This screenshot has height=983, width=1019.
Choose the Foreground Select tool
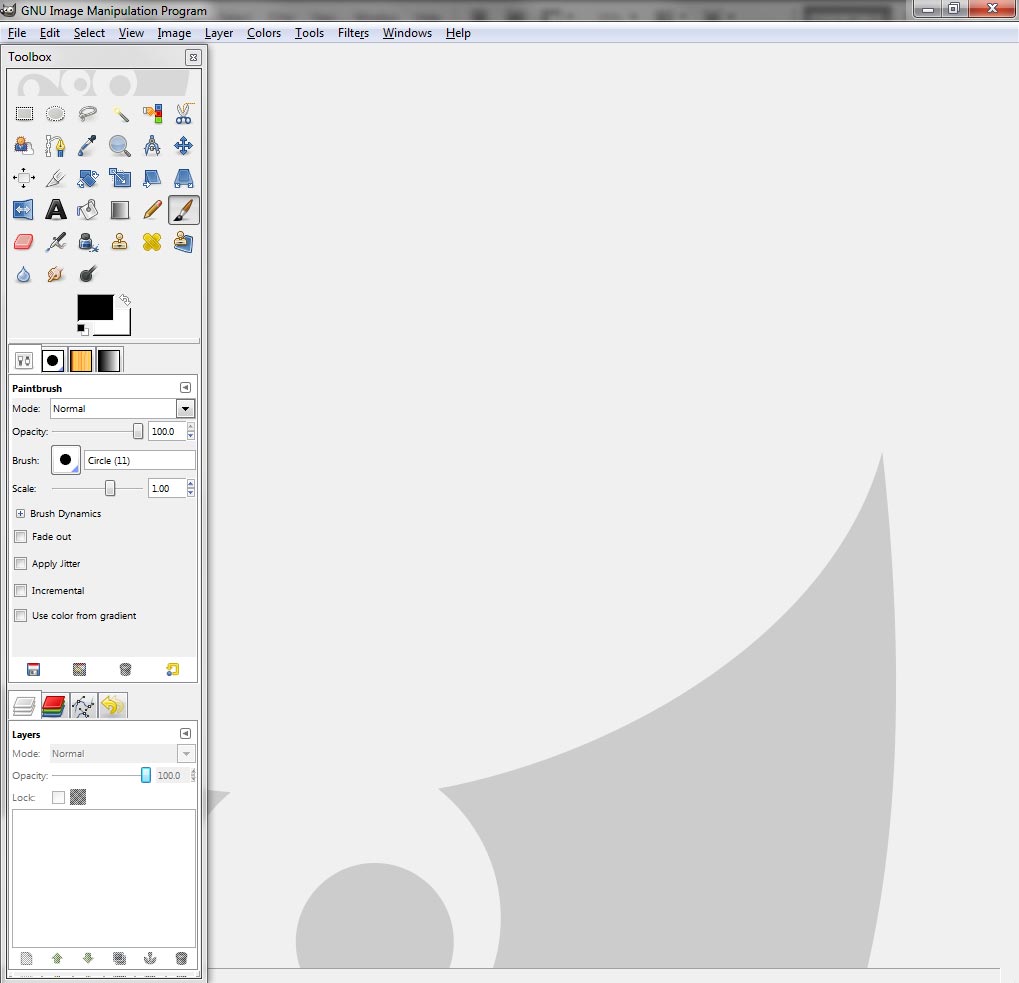tap(24, 146)
